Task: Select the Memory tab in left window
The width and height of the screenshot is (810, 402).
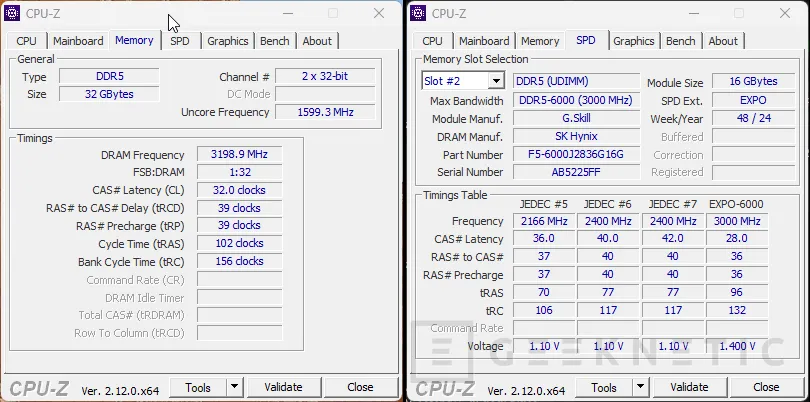Action: click(134, 40)
